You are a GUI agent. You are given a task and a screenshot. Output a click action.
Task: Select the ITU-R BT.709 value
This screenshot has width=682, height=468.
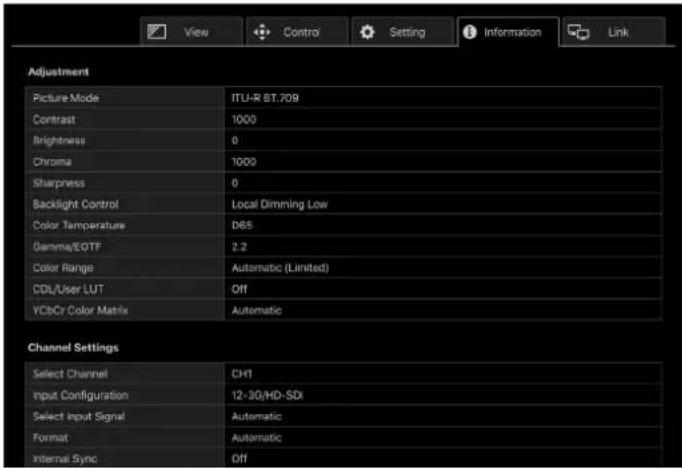pyautogui.click(x=265, y=98)
